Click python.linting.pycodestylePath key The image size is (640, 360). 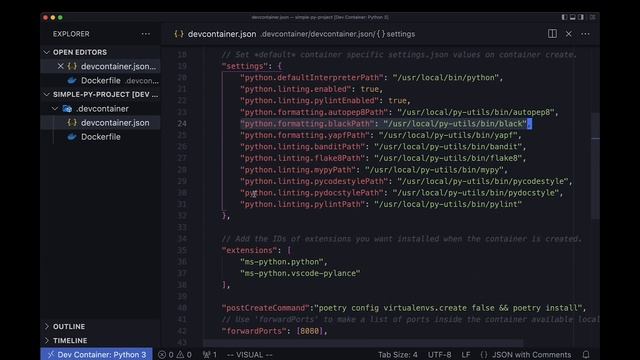click(314, 181)
